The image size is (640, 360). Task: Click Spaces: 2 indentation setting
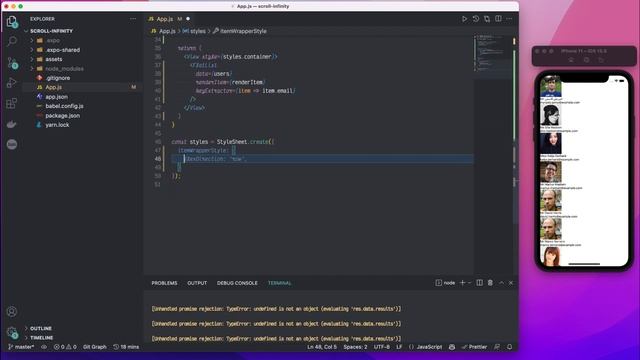click(x=355, y=347)
